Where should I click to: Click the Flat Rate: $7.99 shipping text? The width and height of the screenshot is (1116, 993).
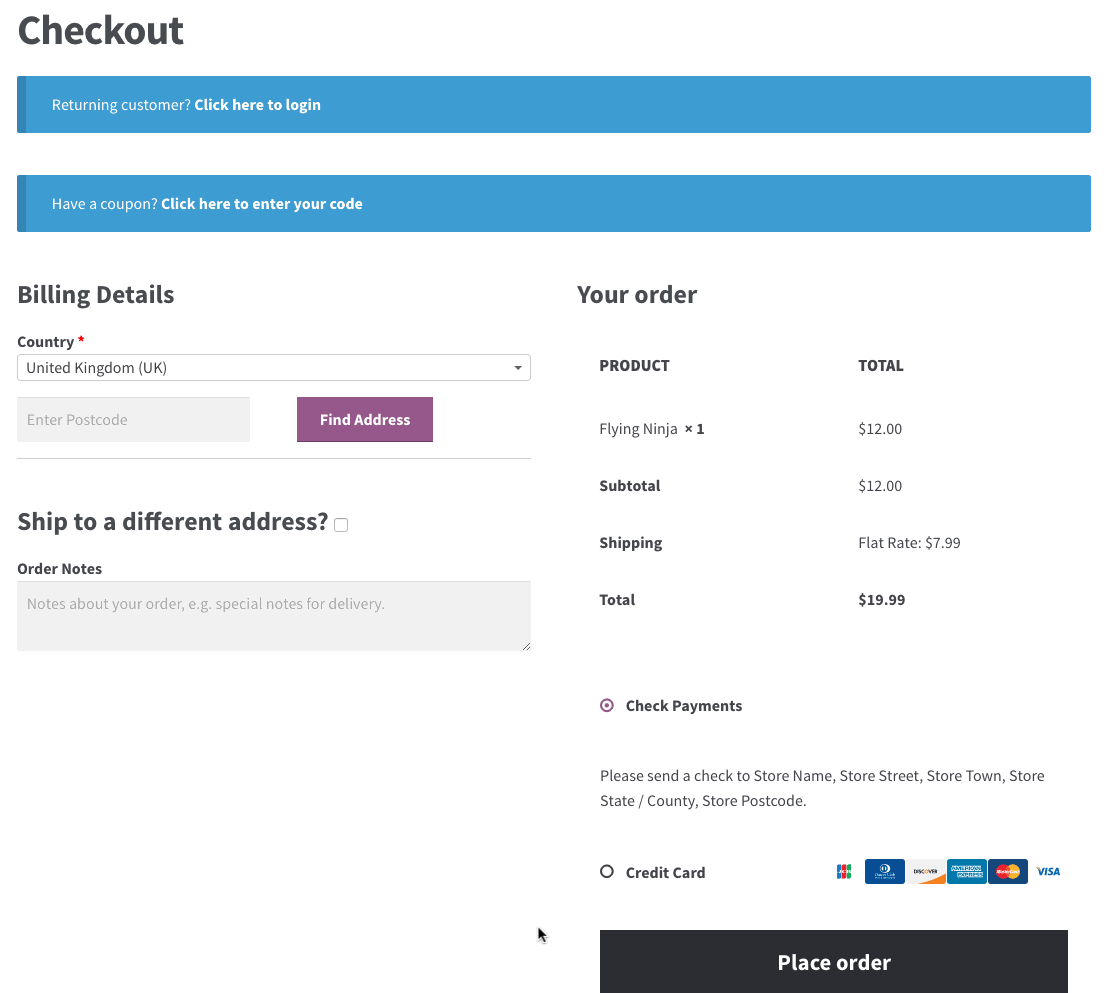[909, 542]
